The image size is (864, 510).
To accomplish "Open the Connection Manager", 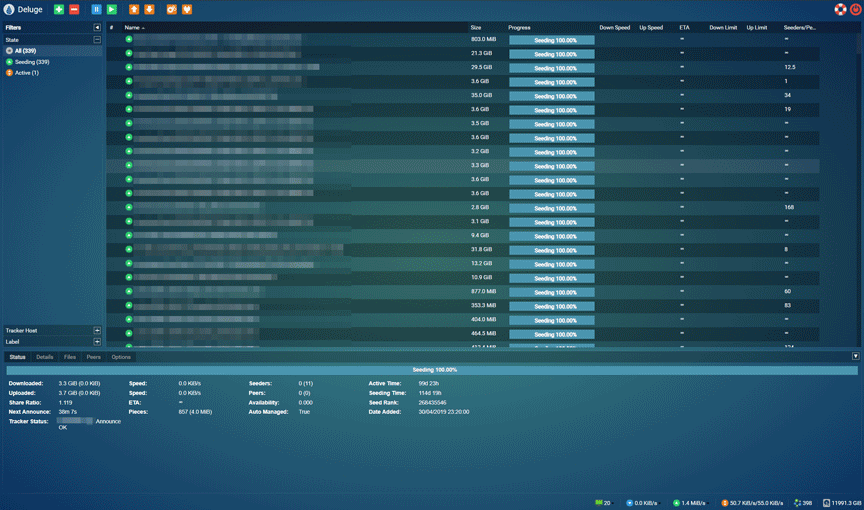I will coord(187,9).
